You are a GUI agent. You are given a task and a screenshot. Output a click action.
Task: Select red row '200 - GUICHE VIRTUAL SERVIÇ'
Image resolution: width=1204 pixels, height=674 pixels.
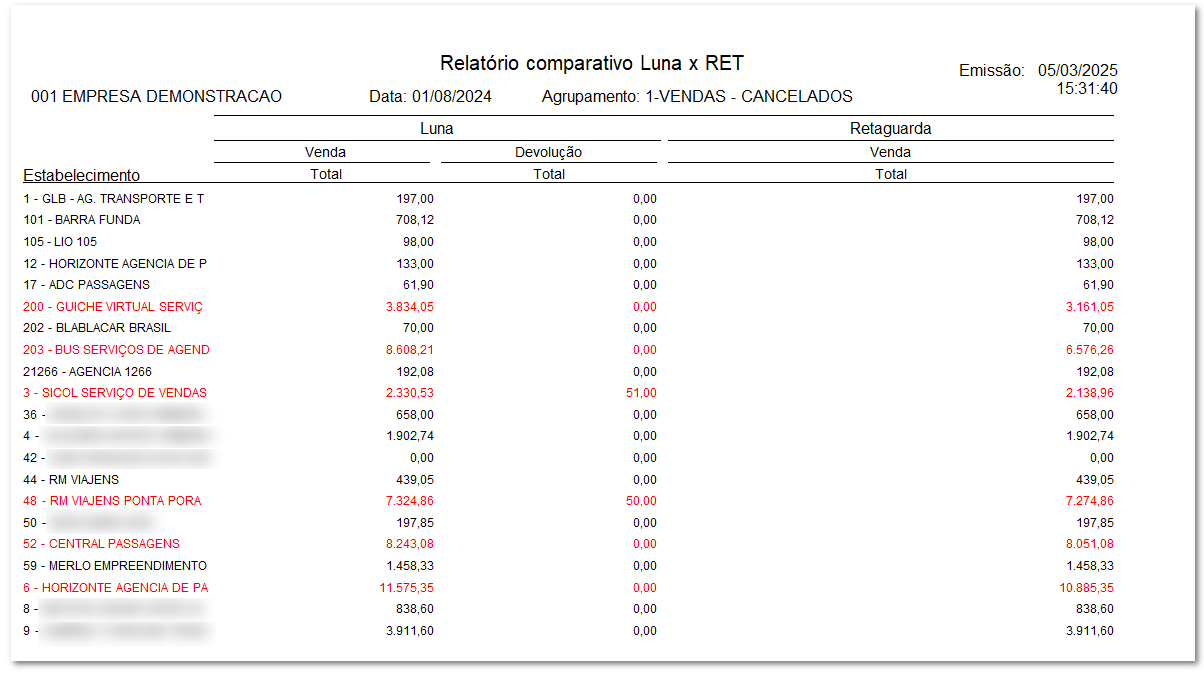click(568, 307)
